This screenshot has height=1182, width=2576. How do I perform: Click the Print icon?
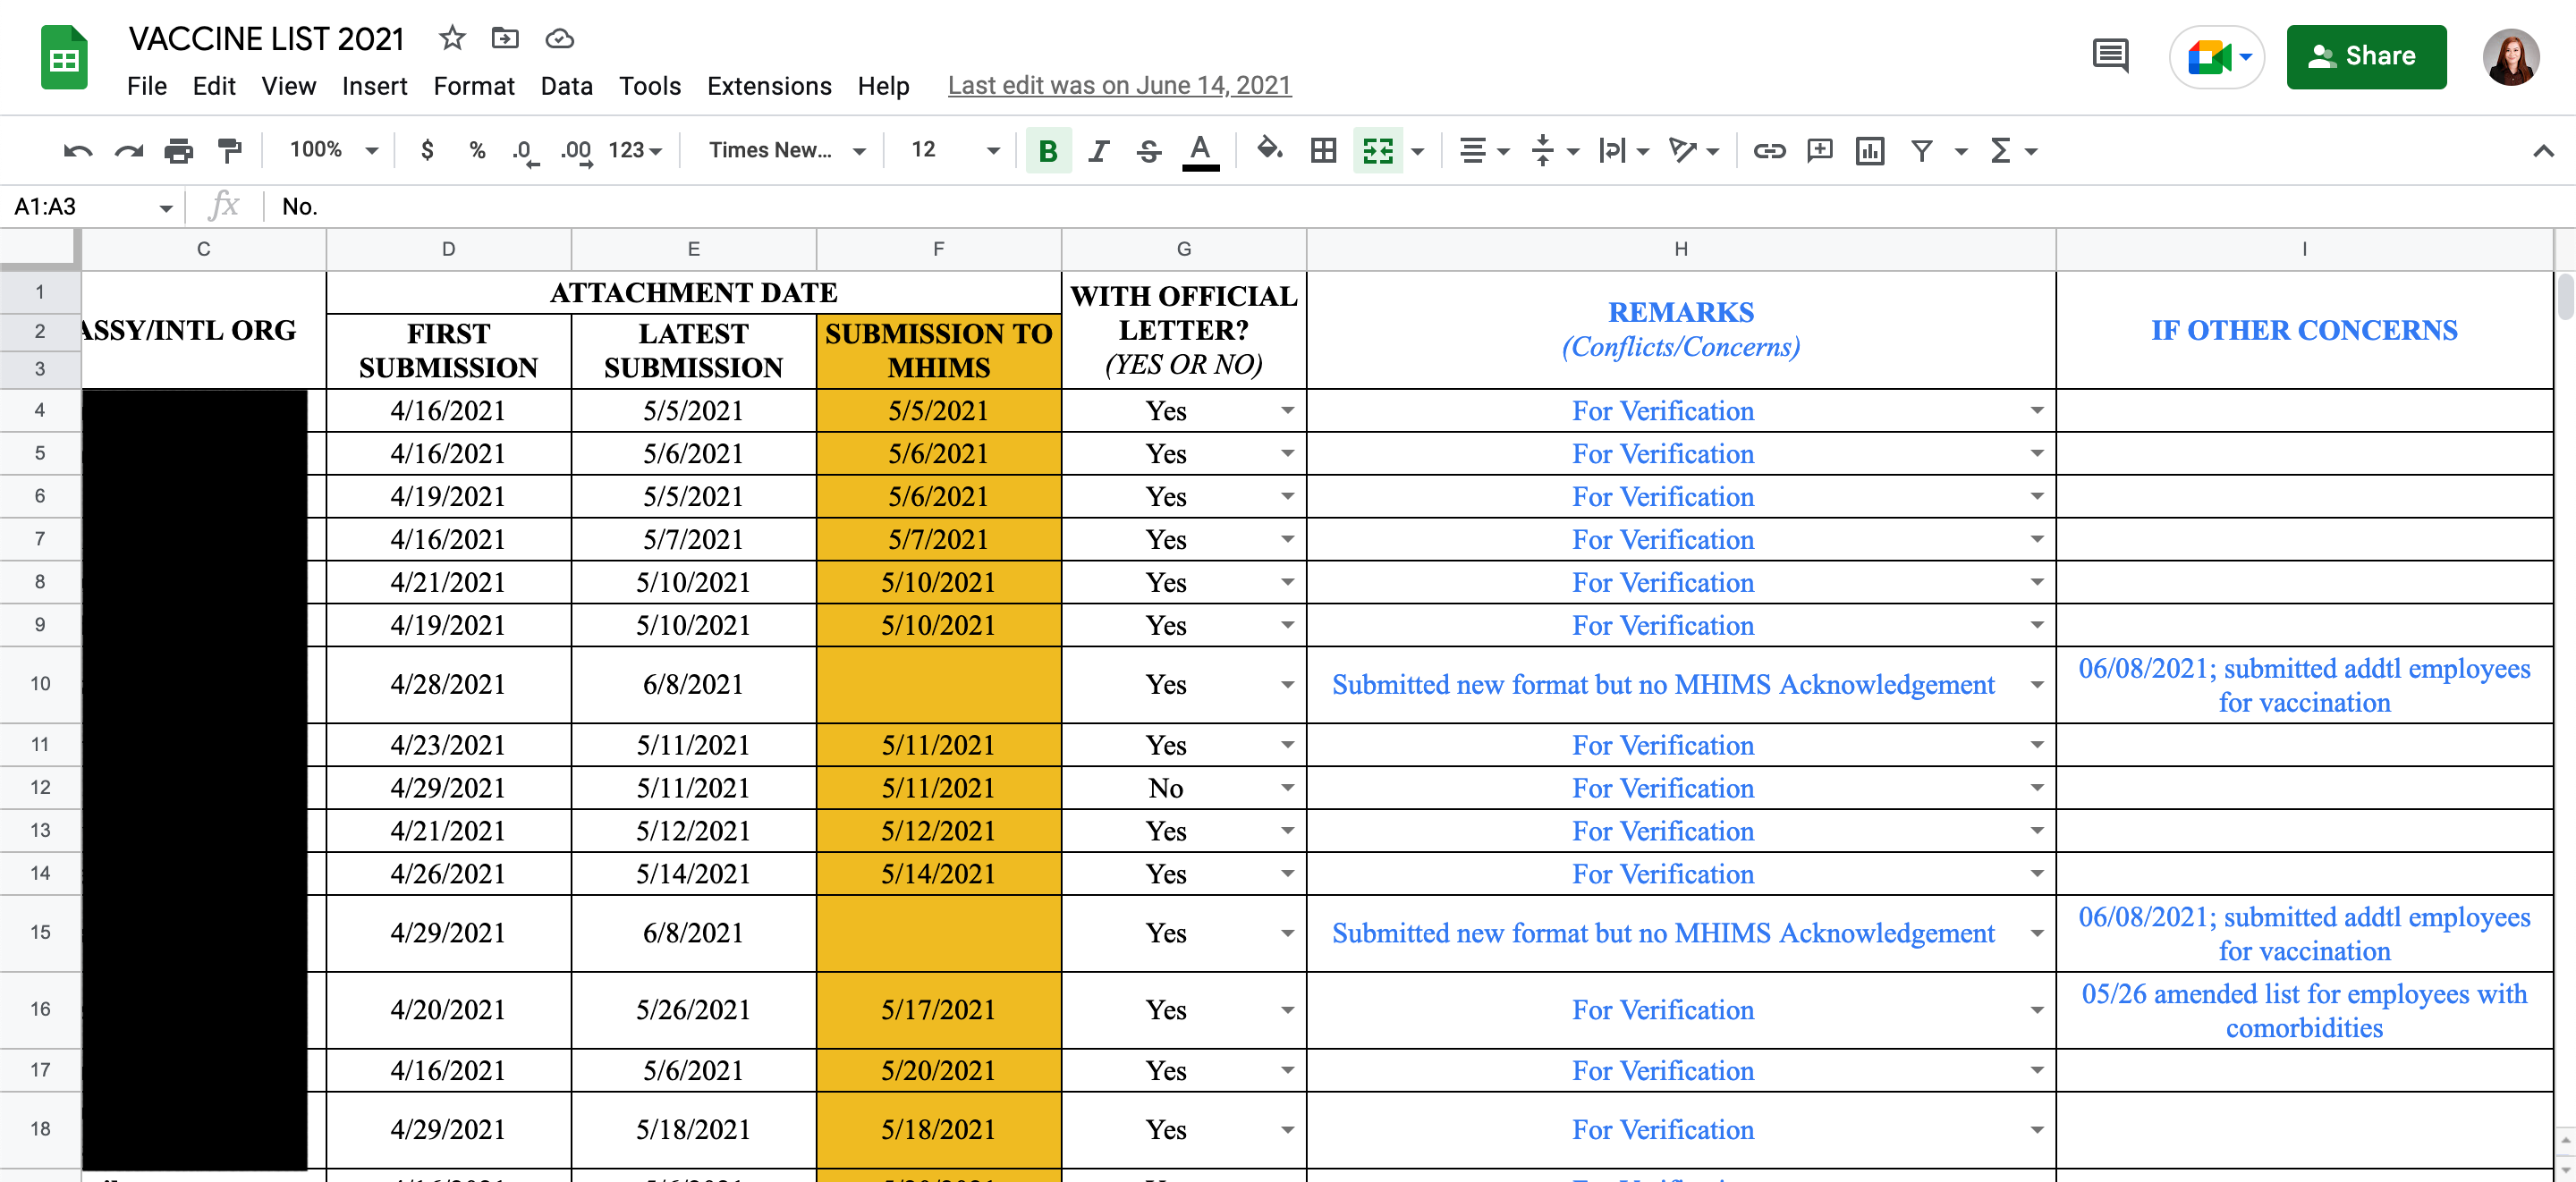(178, 151)
